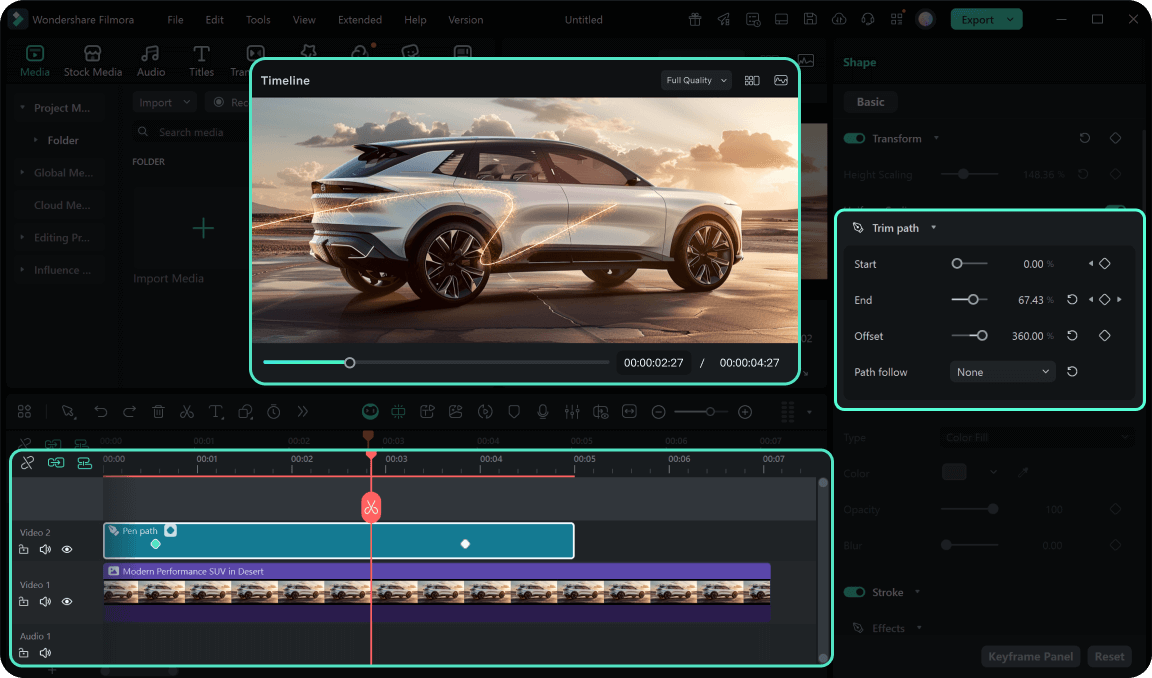Reset the End trim path value

click(1072, 300)
